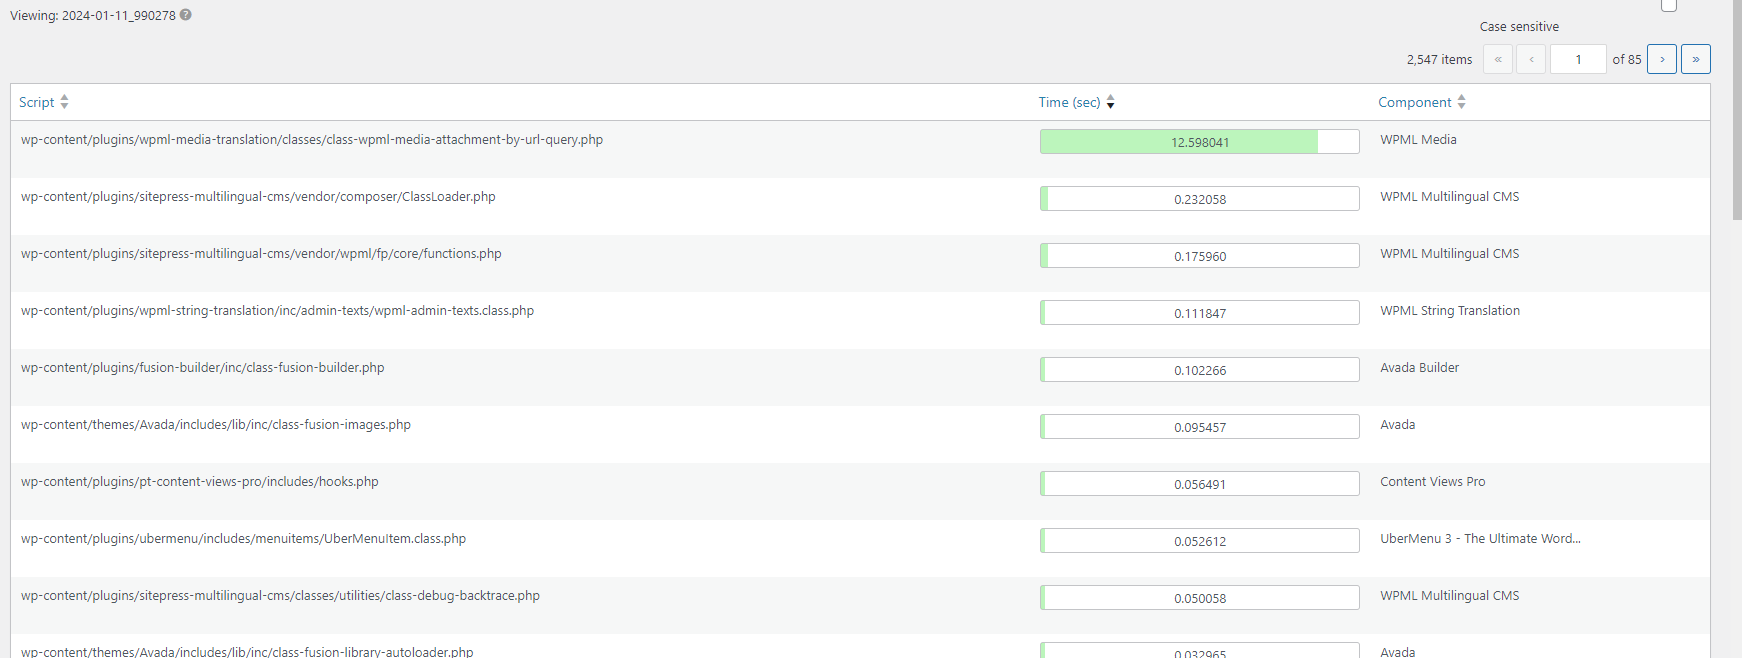Select the pt-content-views-pro hooks.php path
The width and height of the screenshot is (1742, 658).
coord(200,482)
